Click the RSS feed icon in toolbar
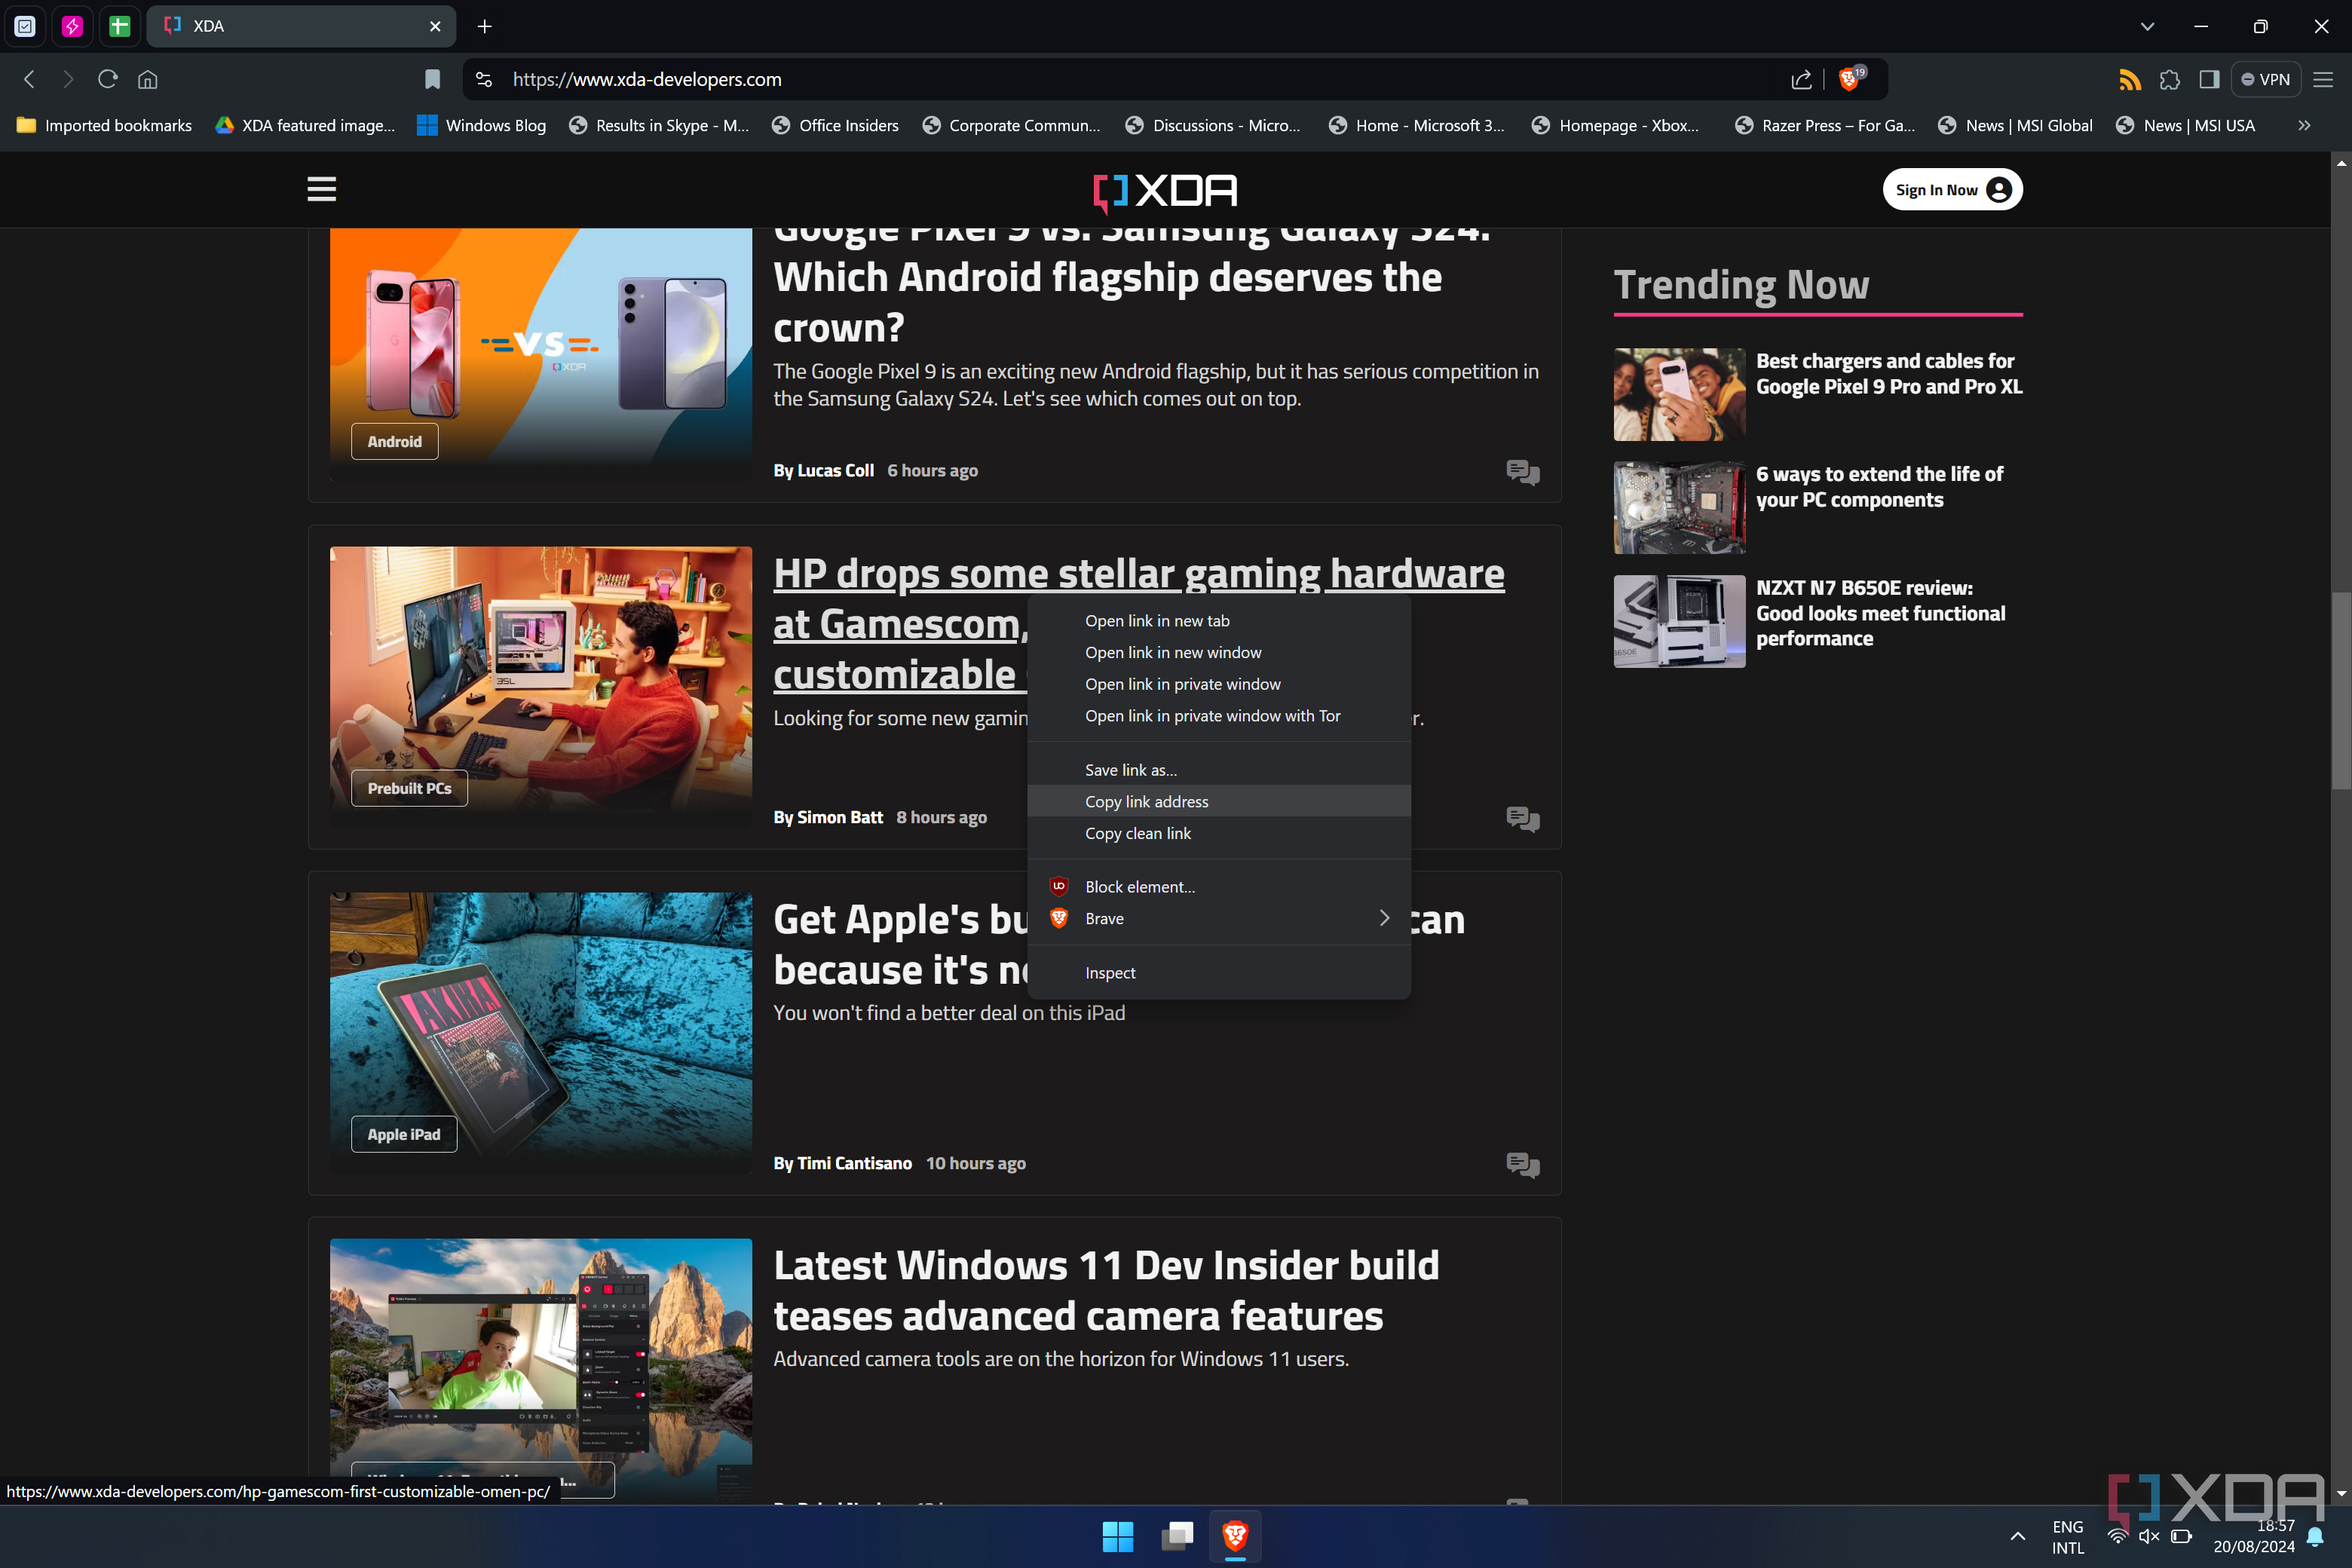This screenshot has width=2352, height=1568. coord(2129,79)
